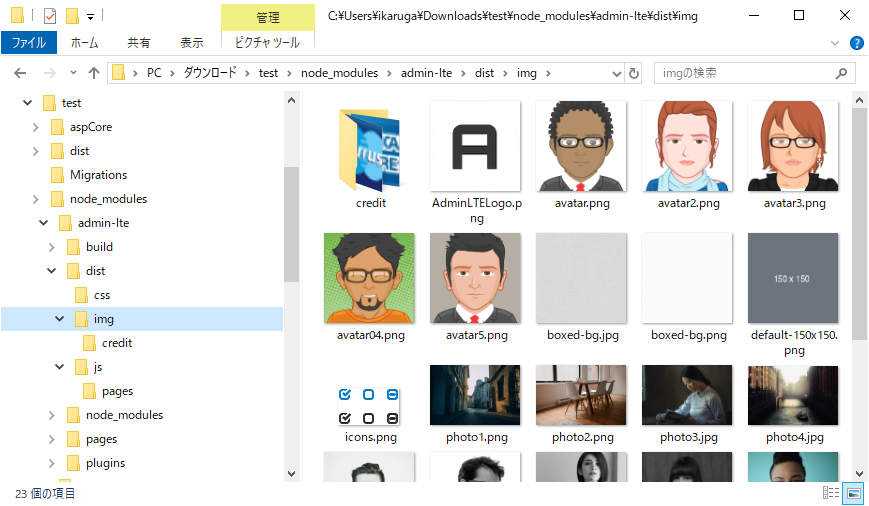The width and height of the screenshot is (869, 506).
Task: Click navigation pane scroll up arrow
Action: tap(292, 100)
